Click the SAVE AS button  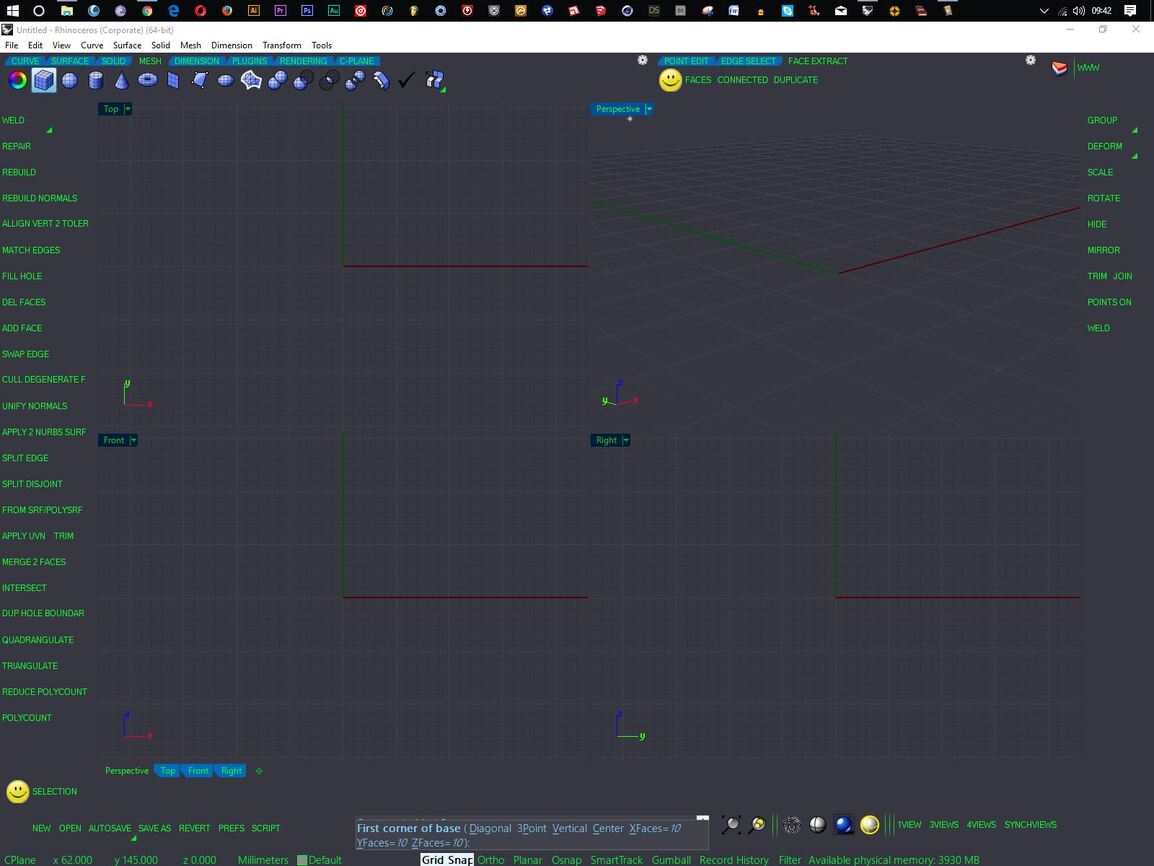(x=155, y=828)
